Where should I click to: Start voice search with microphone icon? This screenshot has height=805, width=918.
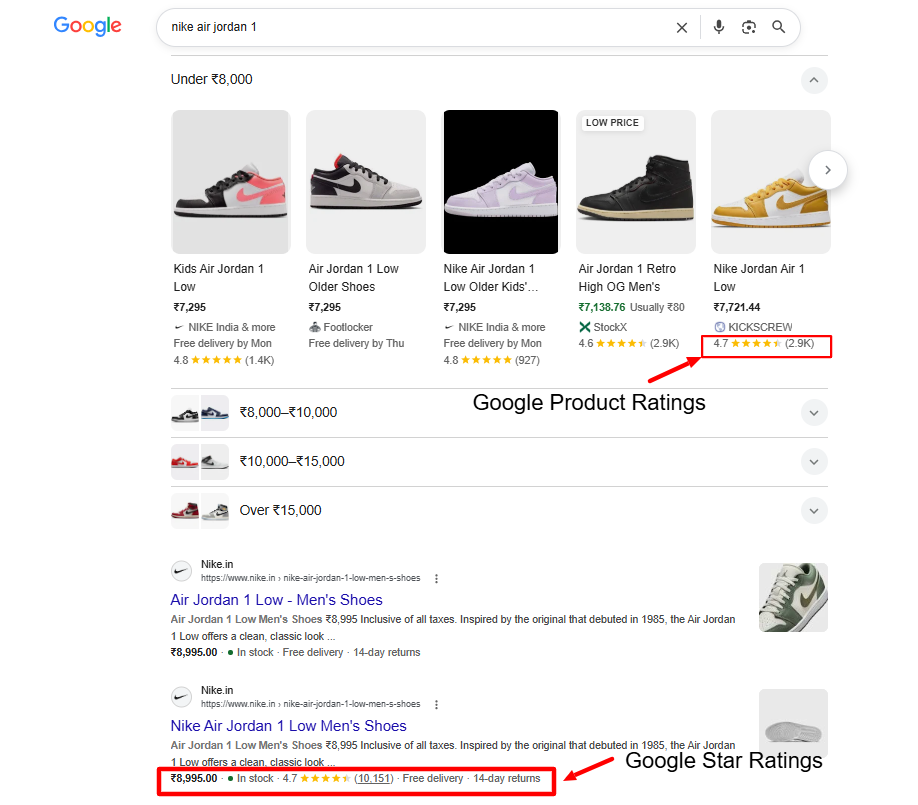[719, 27]
